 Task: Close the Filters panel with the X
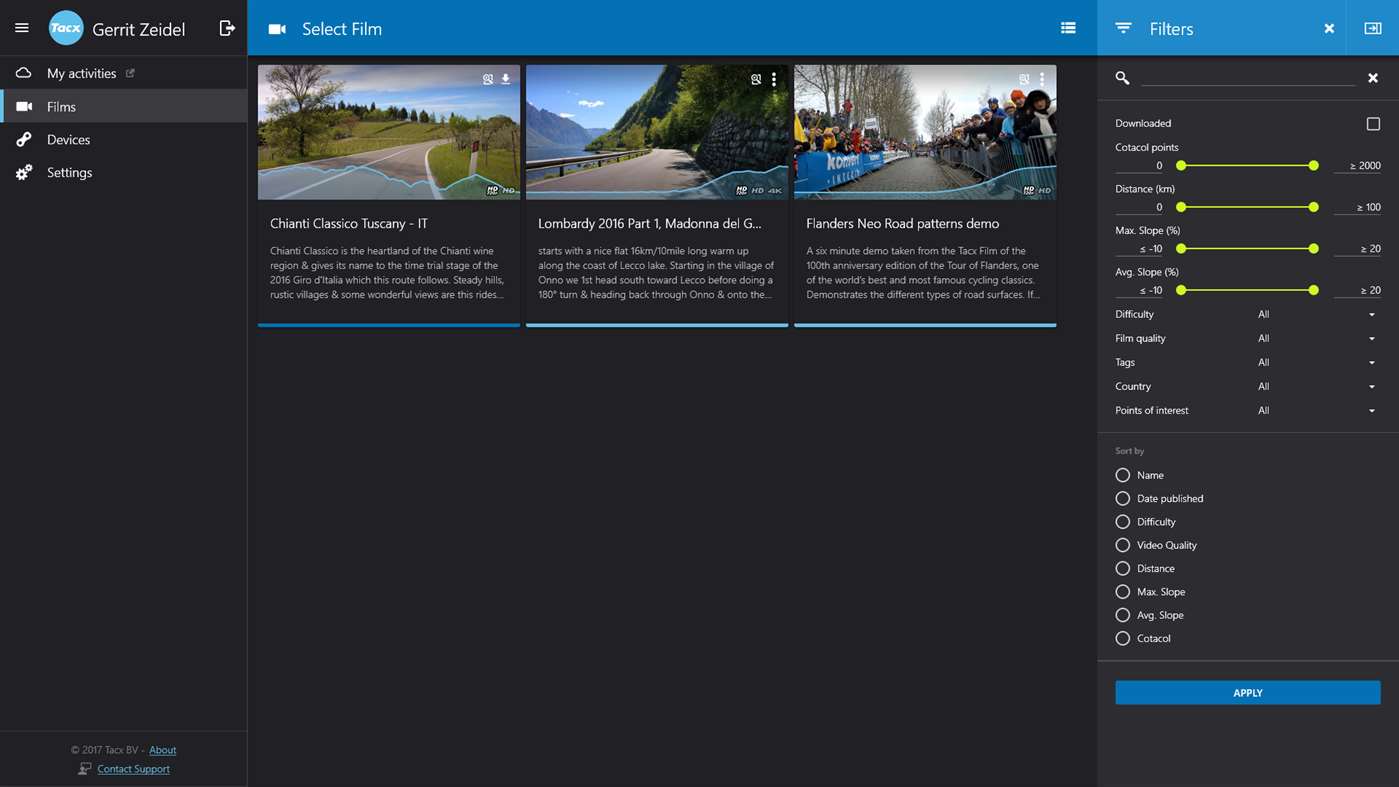[1329, 29]
